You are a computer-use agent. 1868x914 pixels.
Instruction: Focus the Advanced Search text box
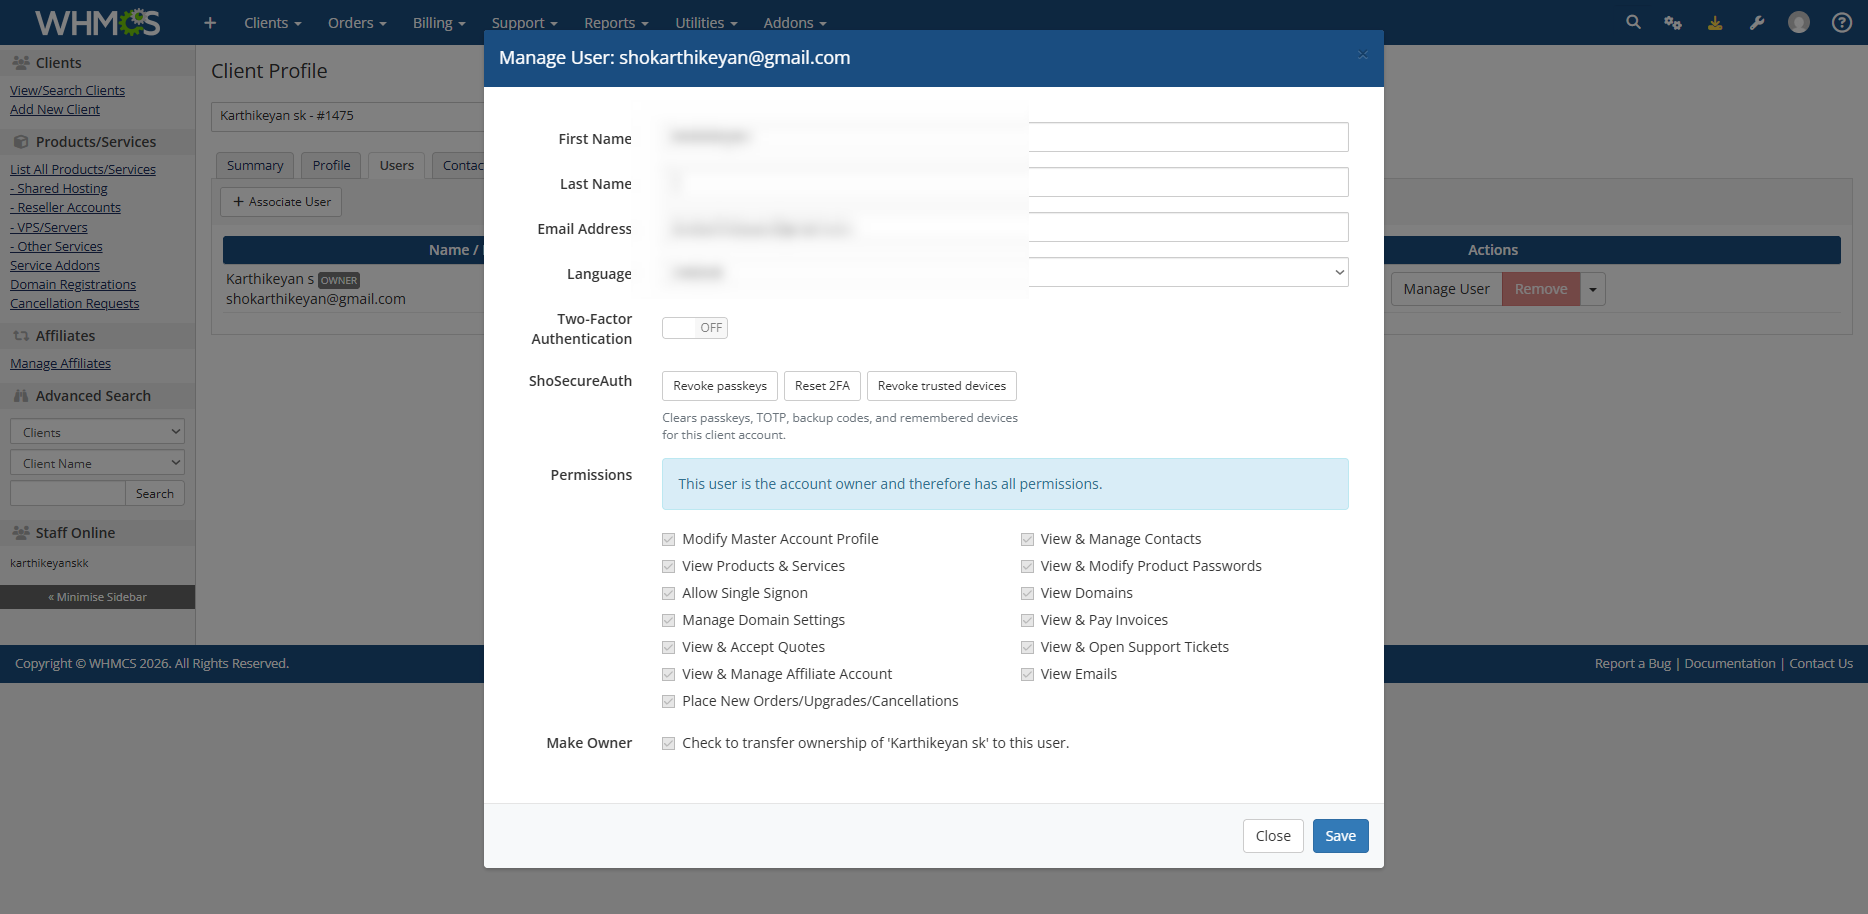pyautogui.click(x=67, y=493)
